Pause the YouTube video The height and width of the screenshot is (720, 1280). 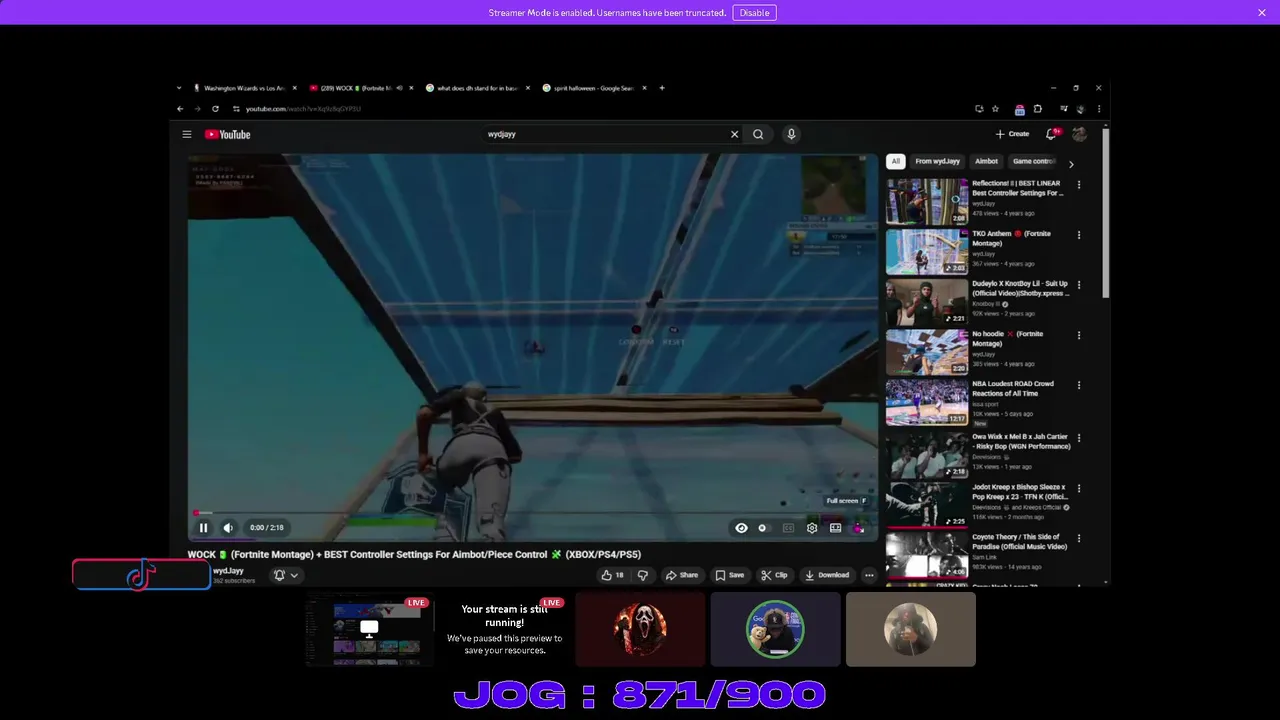click(x=203, y=528)
